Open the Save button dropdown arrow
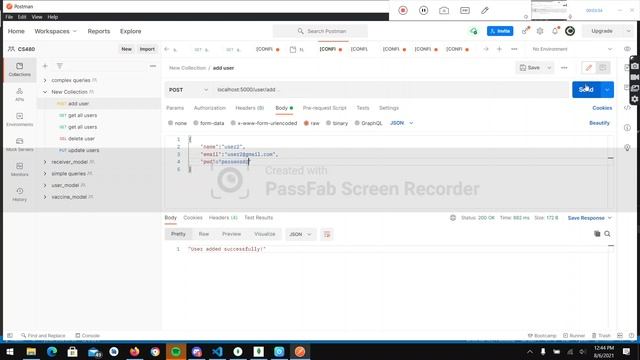This screenshot has width=640, height=360. coord(549,68)
